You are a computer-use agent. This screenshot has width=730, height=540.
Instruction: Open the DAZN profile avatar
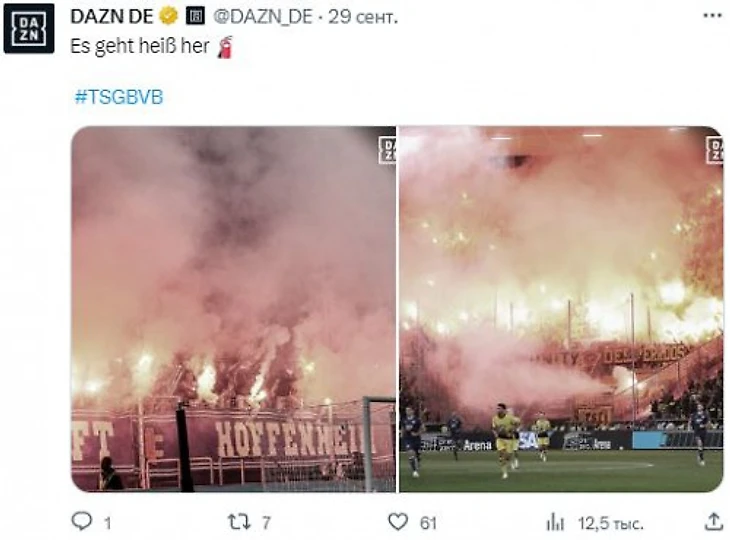pyautogui.click(x=29, y=28)
